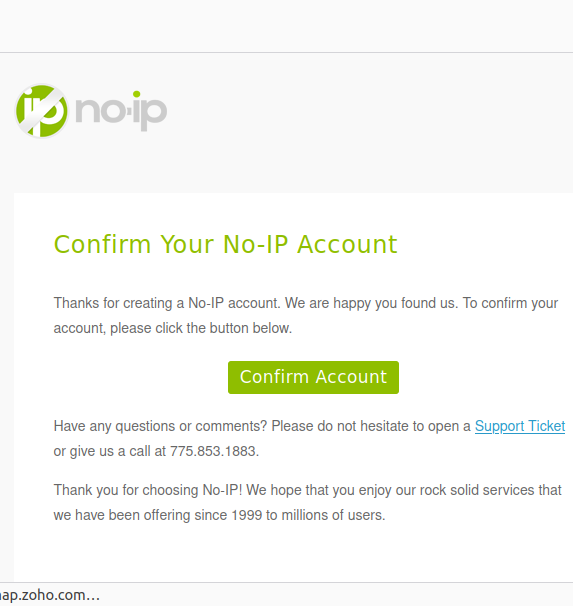Open the Support Ticket link
The height and width of the screenshot is (606, 573).
click(520, 426)
